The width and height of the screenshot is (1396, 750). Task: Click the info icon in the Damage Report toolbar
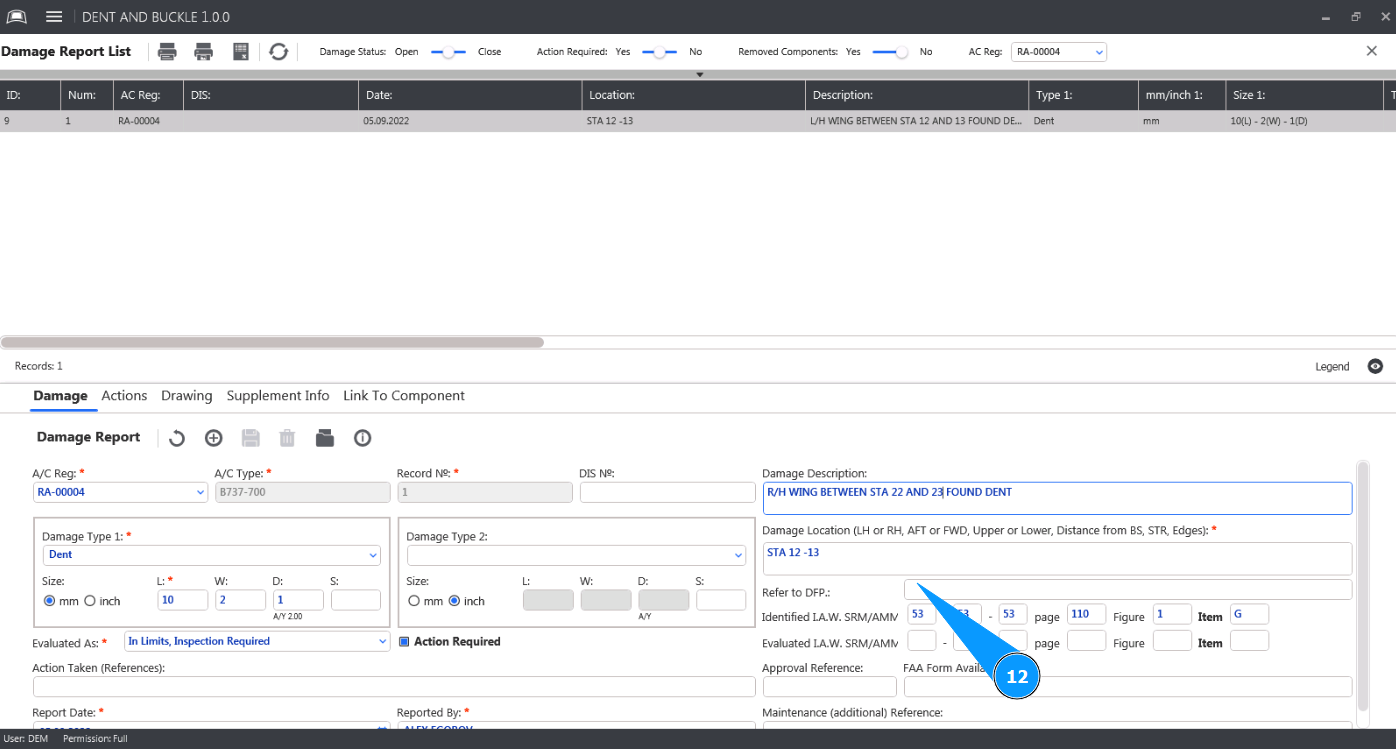(x=362, y=438)
